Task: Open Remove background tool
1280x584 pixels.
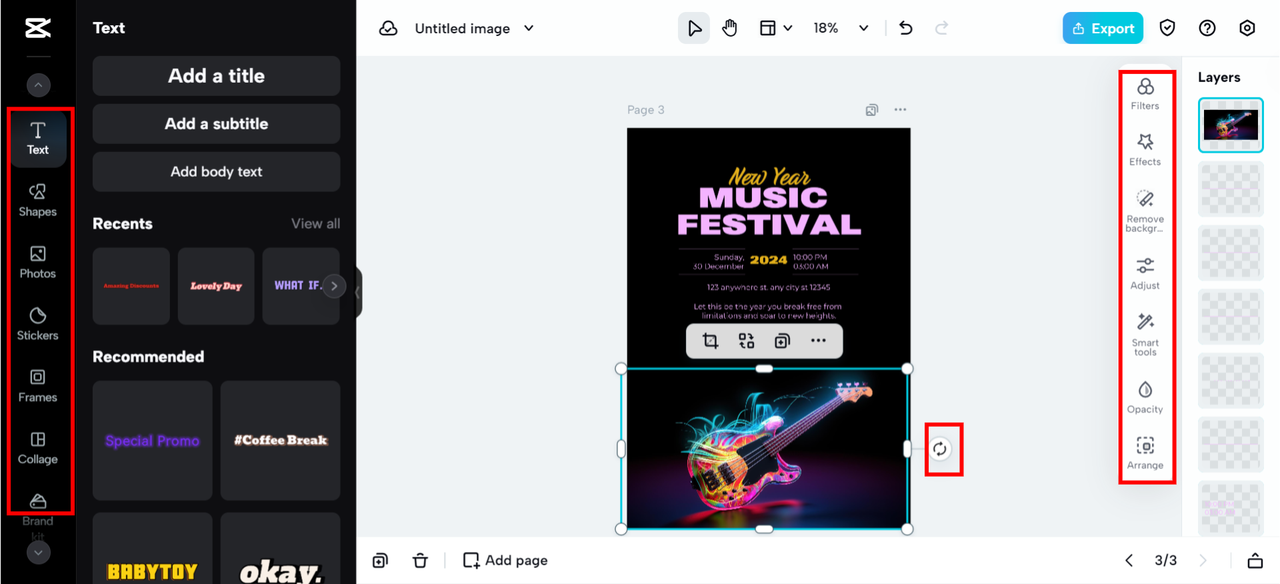Action: [x=1145, y=211]
